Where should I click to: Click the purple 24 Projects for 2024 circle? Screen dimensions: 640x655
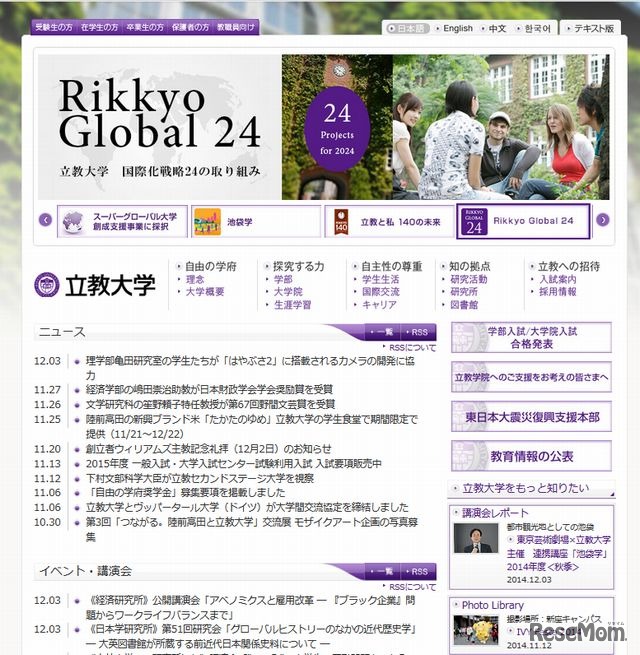click(337, 129)
